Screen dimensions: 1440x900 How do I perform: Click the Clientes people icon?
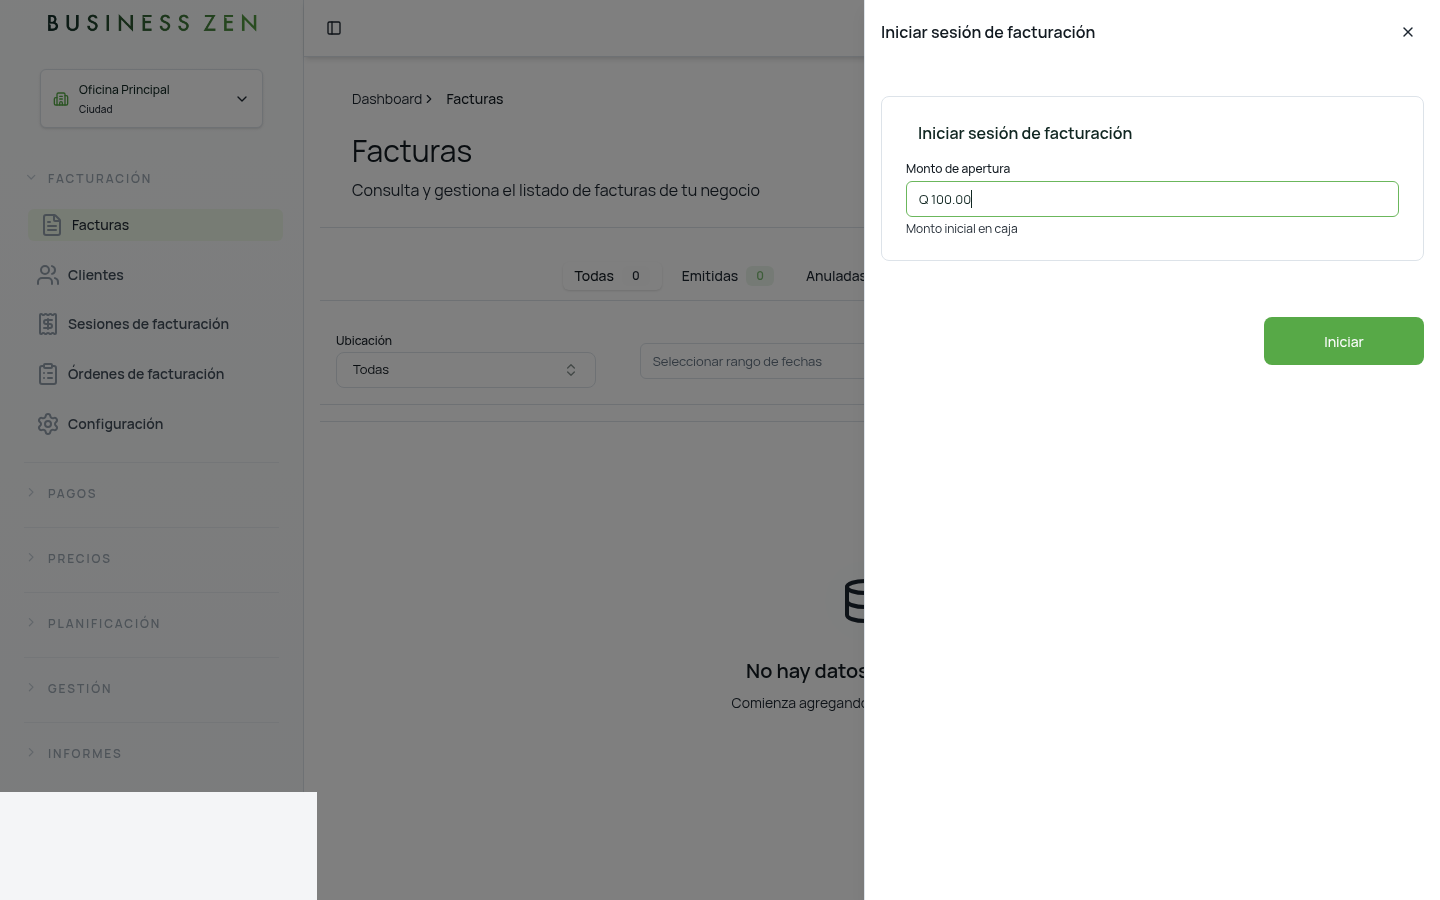point(48,275)
